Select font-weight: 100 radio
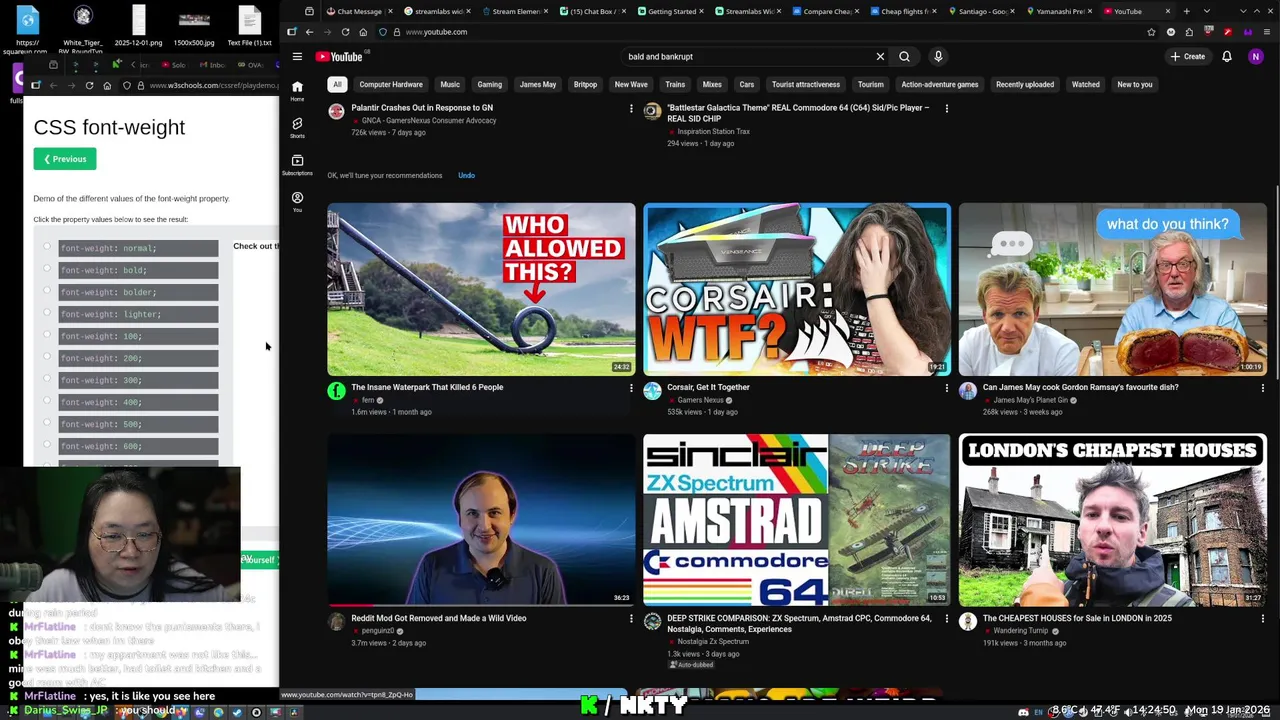Image resolution: width=1280 pixels, height=720 pixels. (x=46, y=335)
